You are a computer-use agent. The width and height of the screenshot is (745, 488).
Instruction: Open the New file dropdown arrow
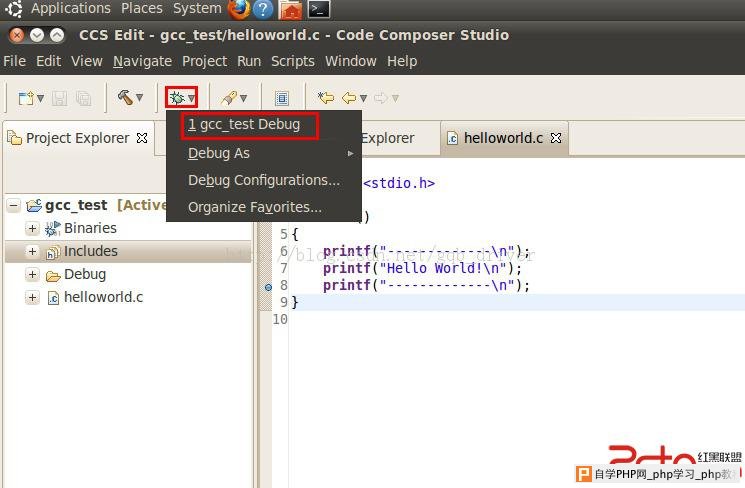[x=40, y=98]
